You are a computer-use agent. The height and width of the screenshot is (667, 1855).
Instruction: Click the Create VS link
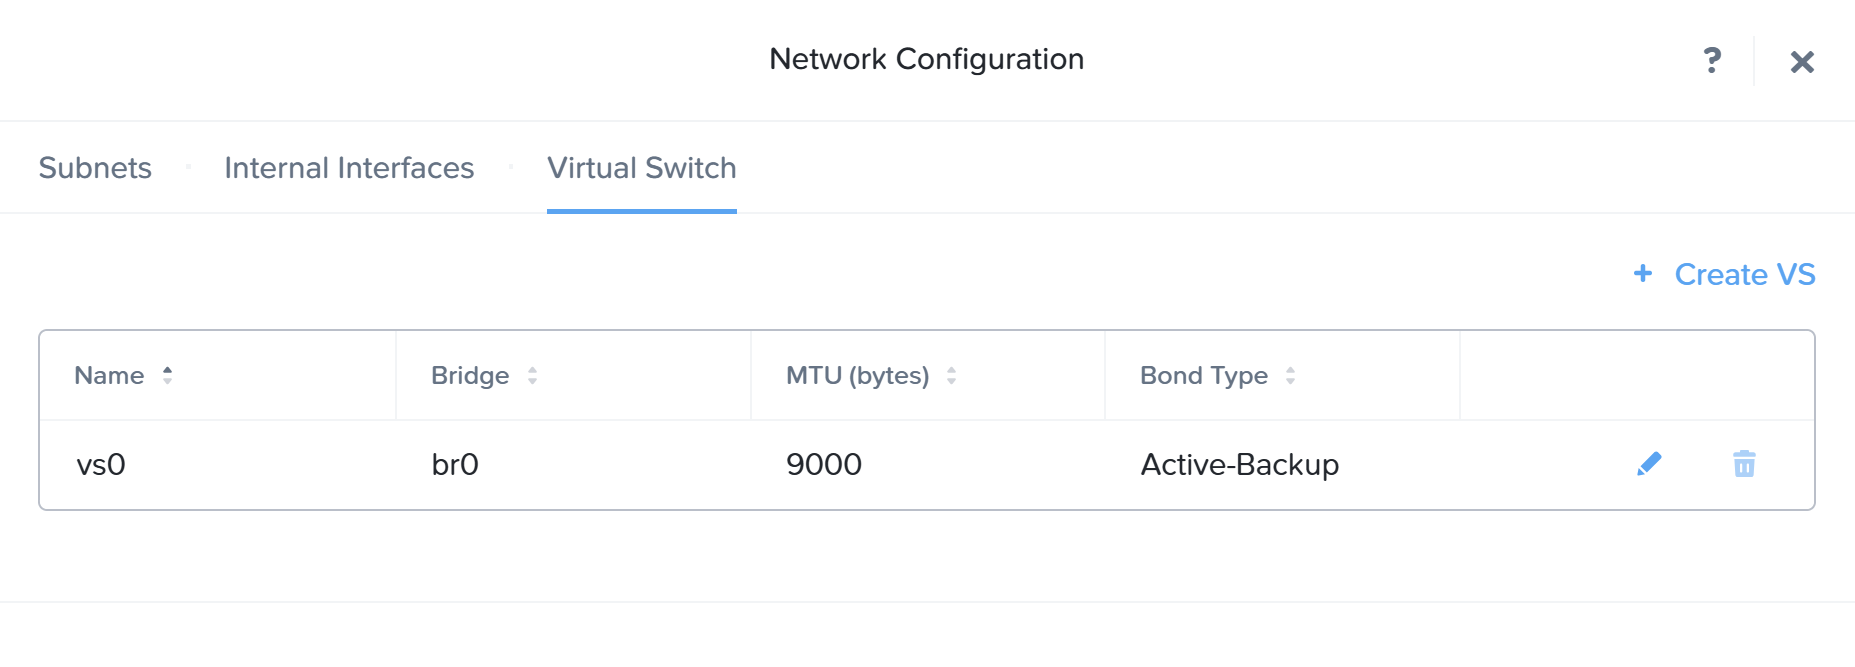1745,274
